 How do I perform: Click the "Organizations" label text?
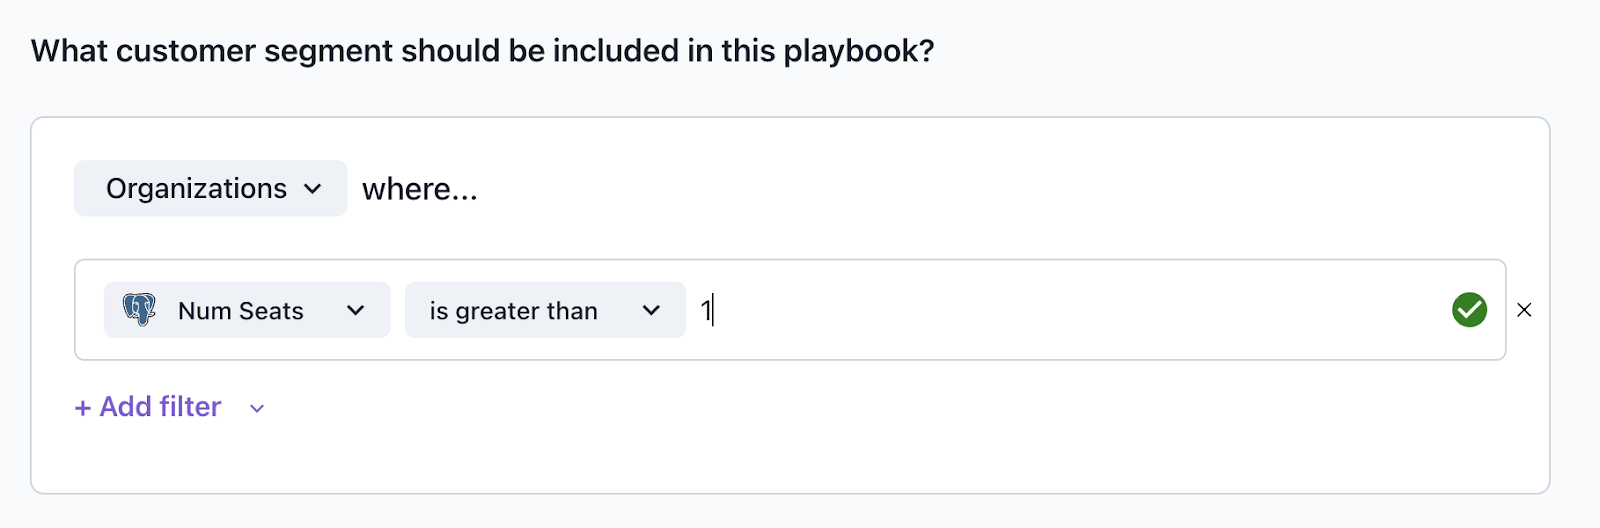196,189
